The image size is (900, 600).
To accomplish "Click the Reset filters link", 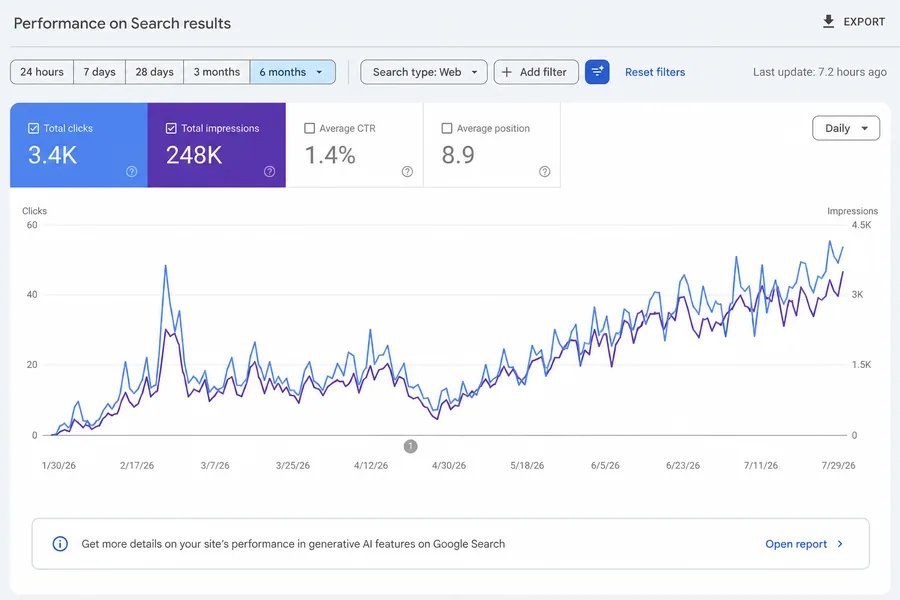I will (655, 72).
